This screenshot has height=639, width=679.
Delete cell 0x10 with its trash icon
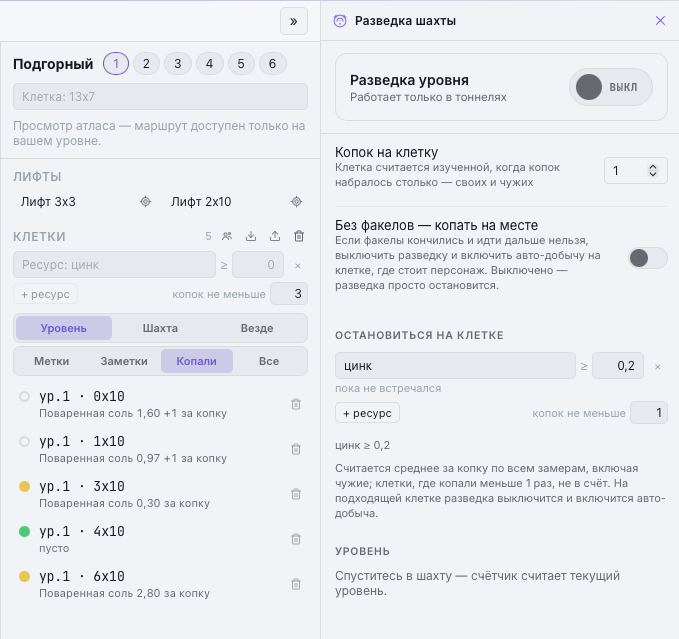(296, 404)
